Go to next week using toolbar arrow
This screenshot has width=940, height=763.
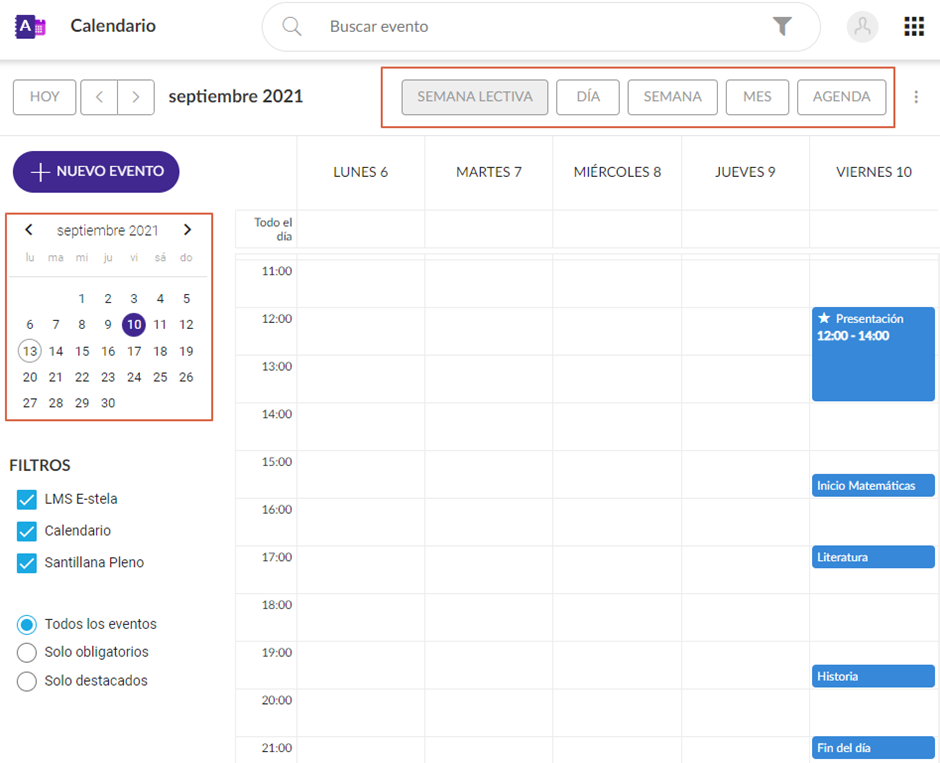tap(136, 97)
